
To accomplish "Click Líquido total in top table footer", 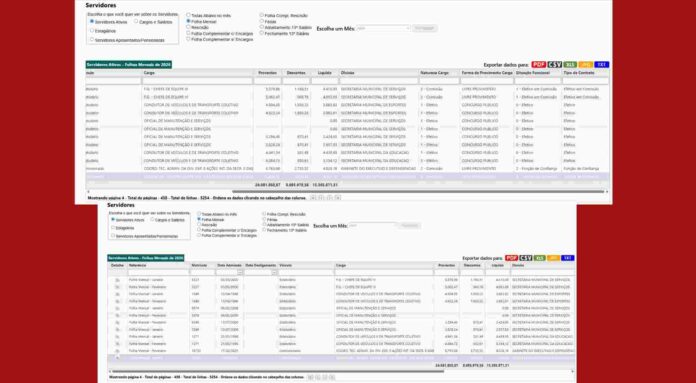I will pos(325,184).
